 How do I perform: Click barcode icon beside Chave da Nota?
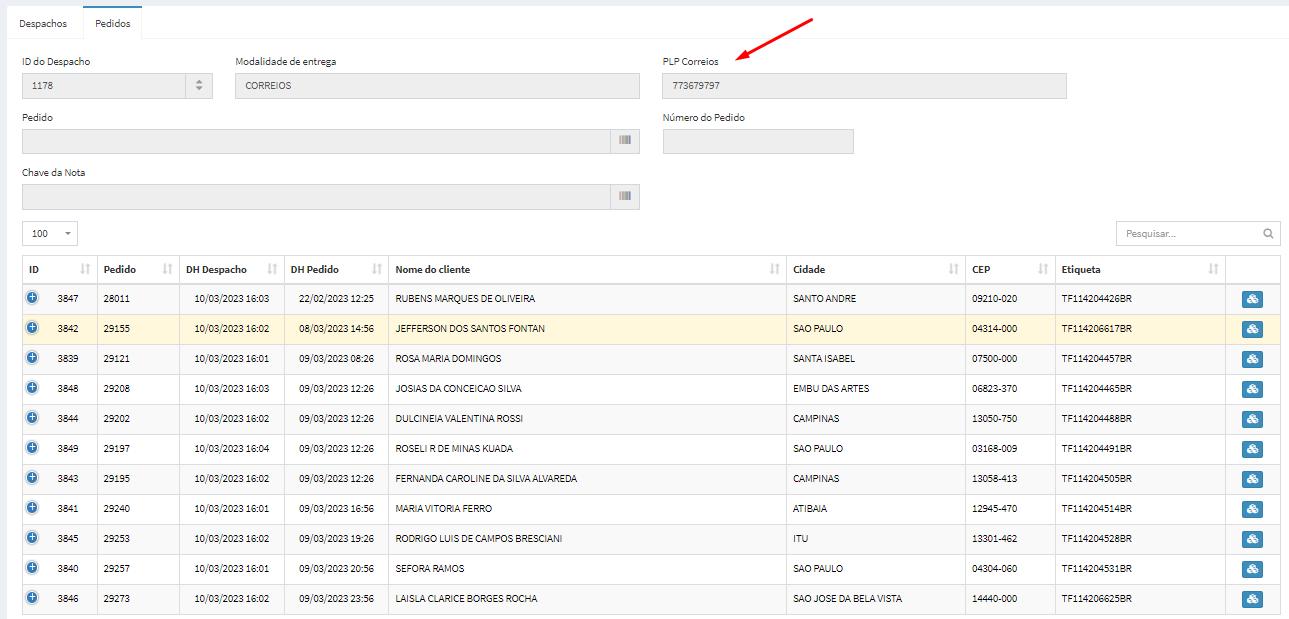625,197
